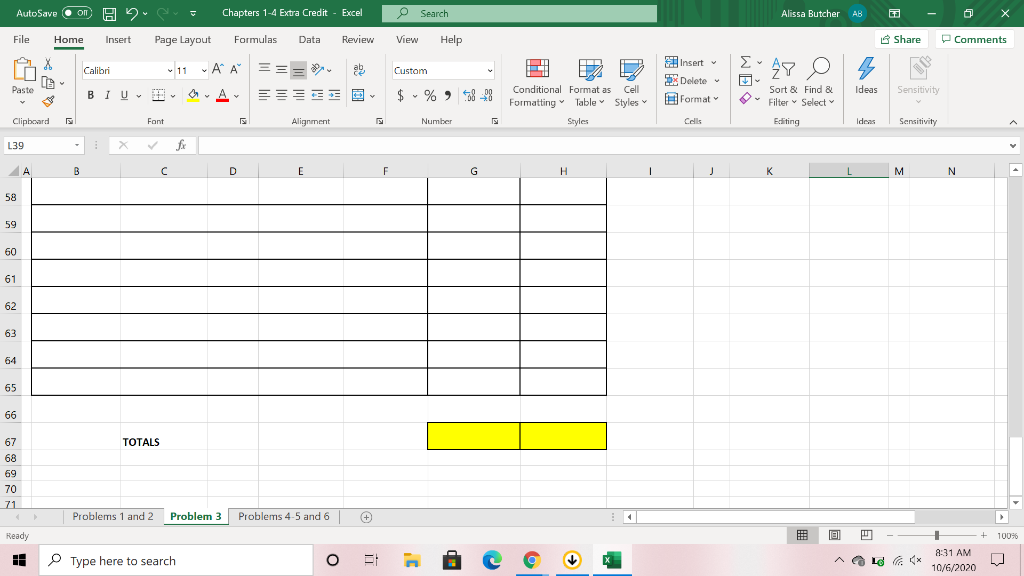
Task: Open the Data ribbon tab
Action: click(310, 39)
